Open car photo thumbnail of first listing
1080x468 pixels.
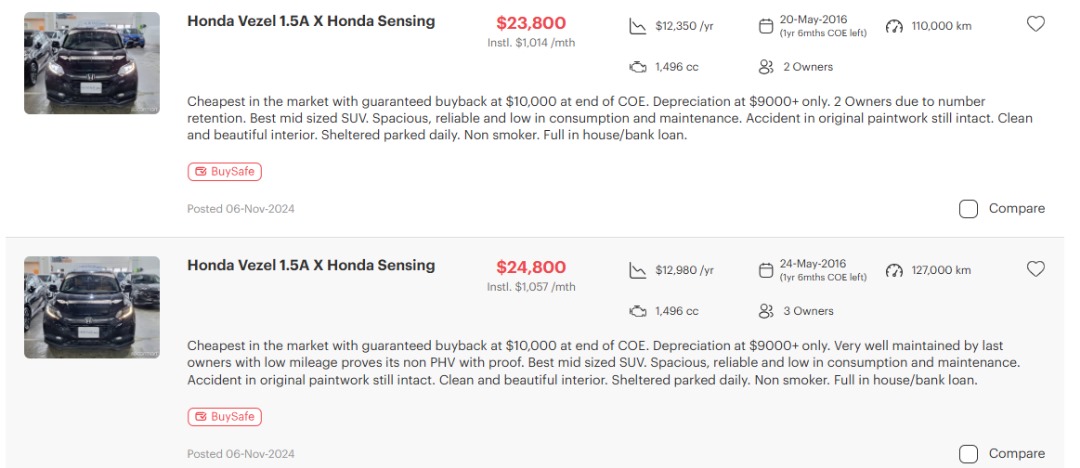tap(92, 63)
